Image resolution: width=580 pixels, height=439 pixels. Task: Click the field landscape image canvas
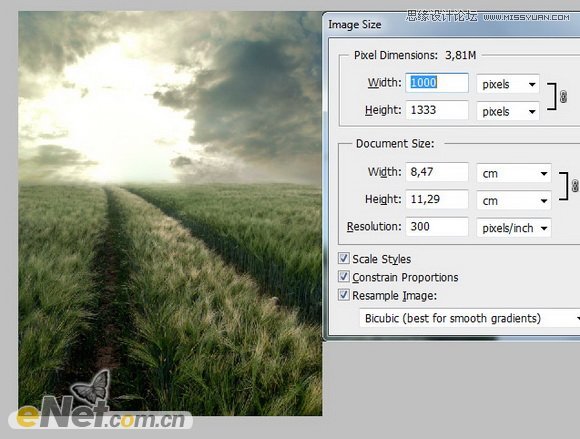[x=170, y=213]
